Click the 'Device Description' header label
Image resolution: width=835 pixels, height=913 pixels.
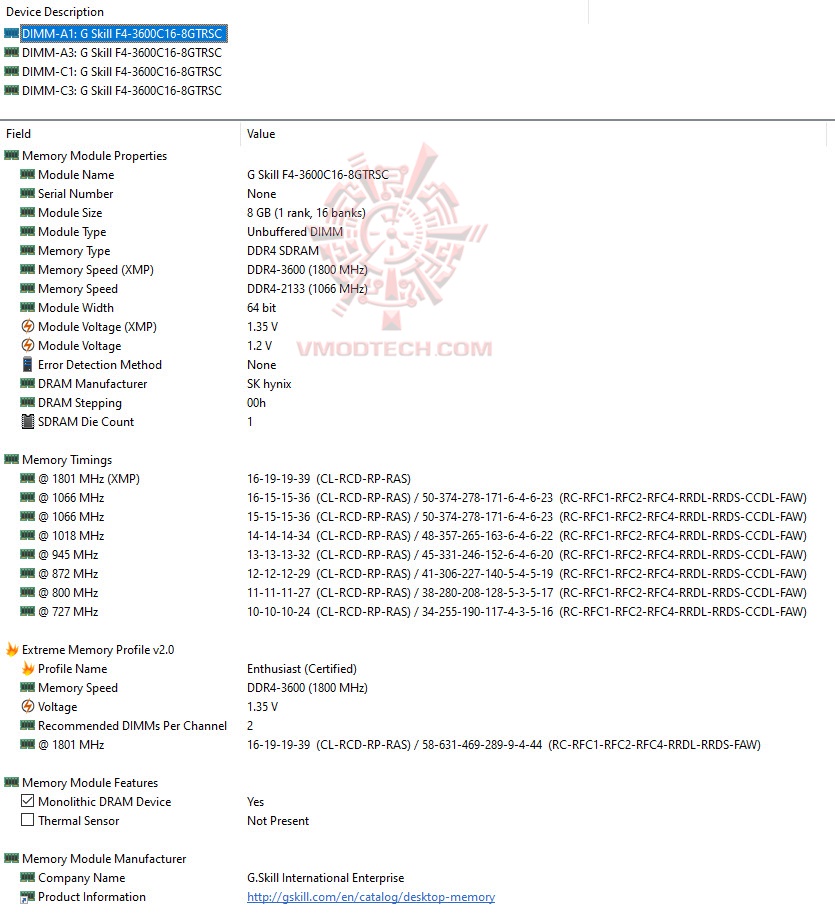tap(55, 12)
